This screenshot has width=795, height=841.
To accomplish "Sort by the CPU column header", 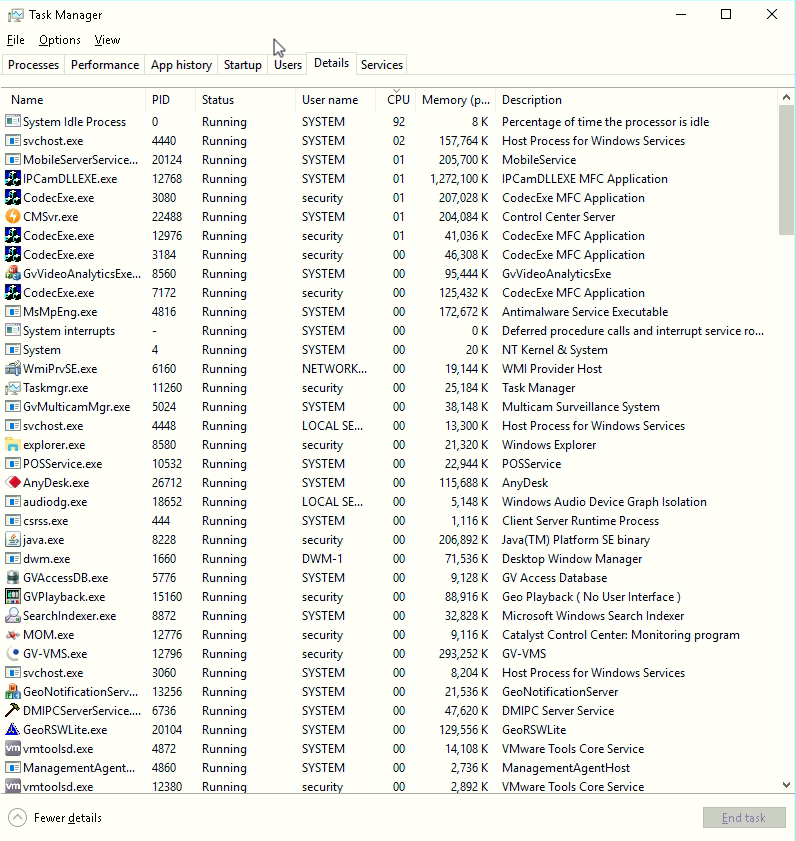I will pyautogui.click(x=396, y=100).
